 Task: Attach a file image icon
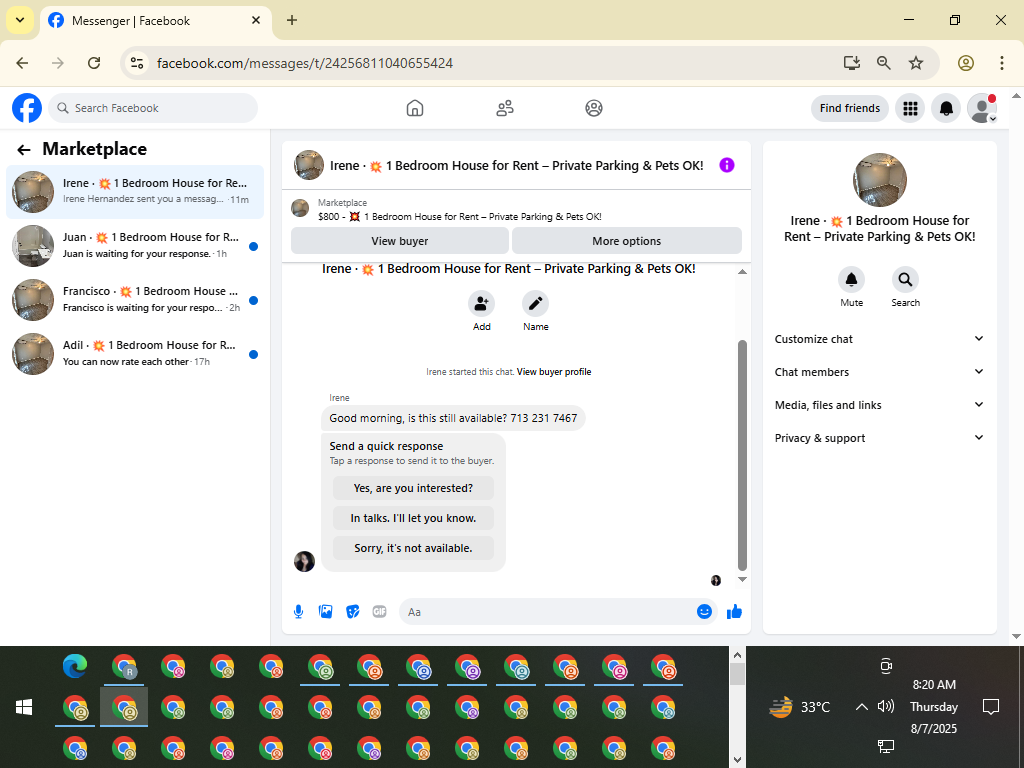tap(325, 612)
